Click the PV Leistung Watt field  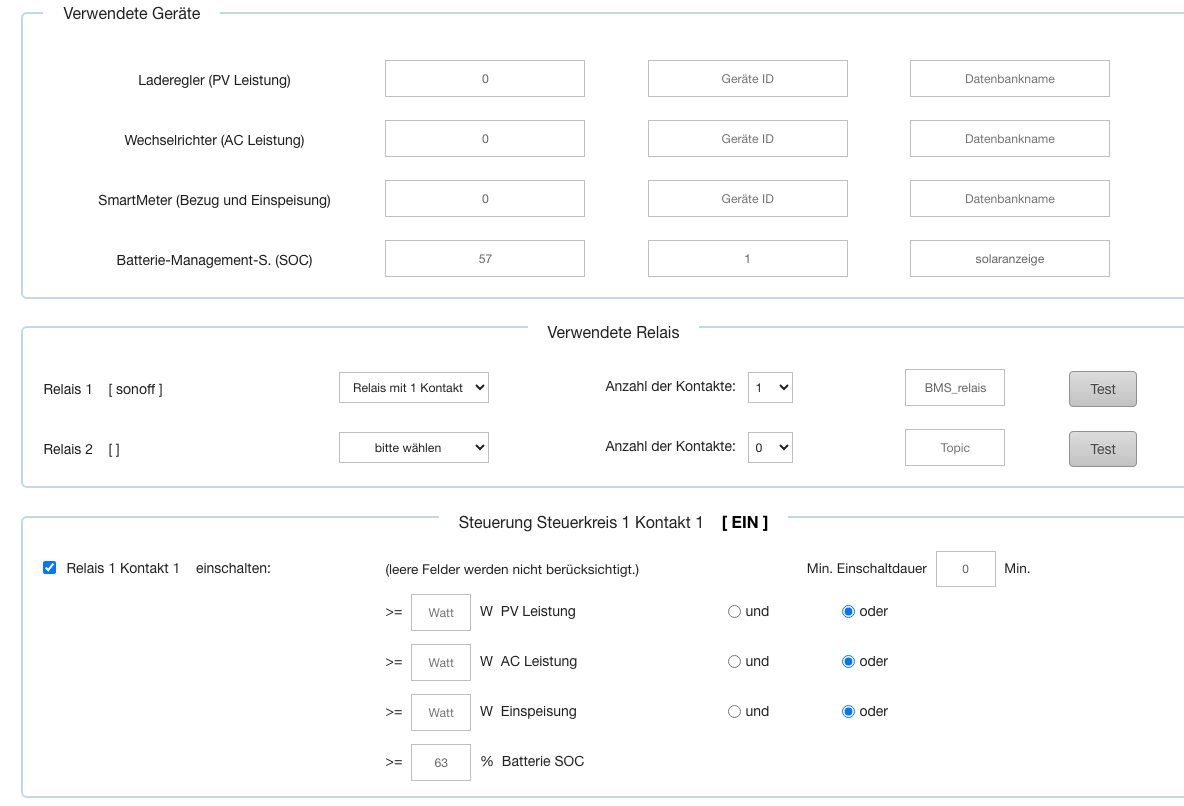(441, 613)
